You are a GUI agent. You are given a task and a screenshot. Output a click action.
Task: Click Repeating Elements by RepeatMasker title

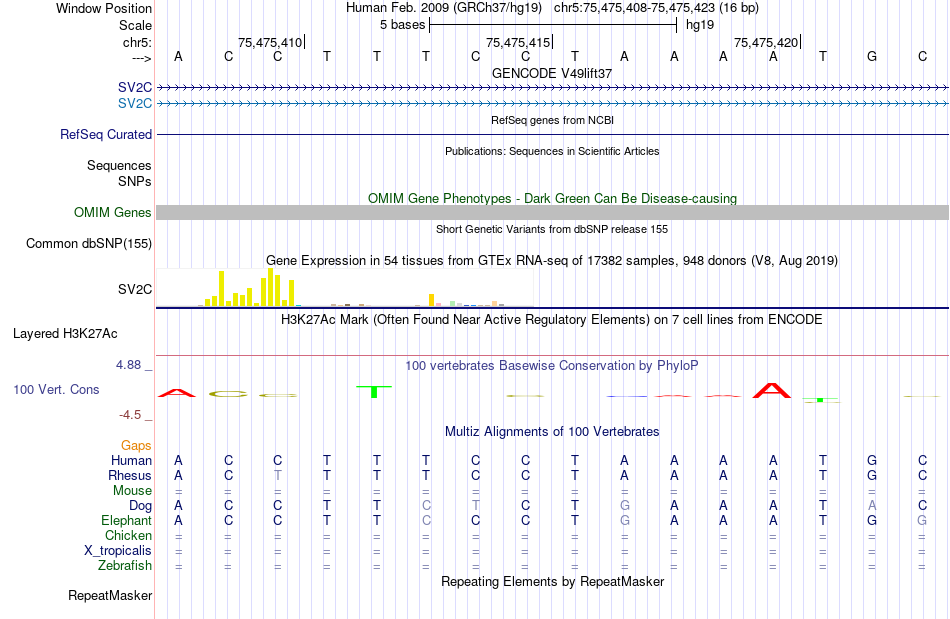click(552, 581)
